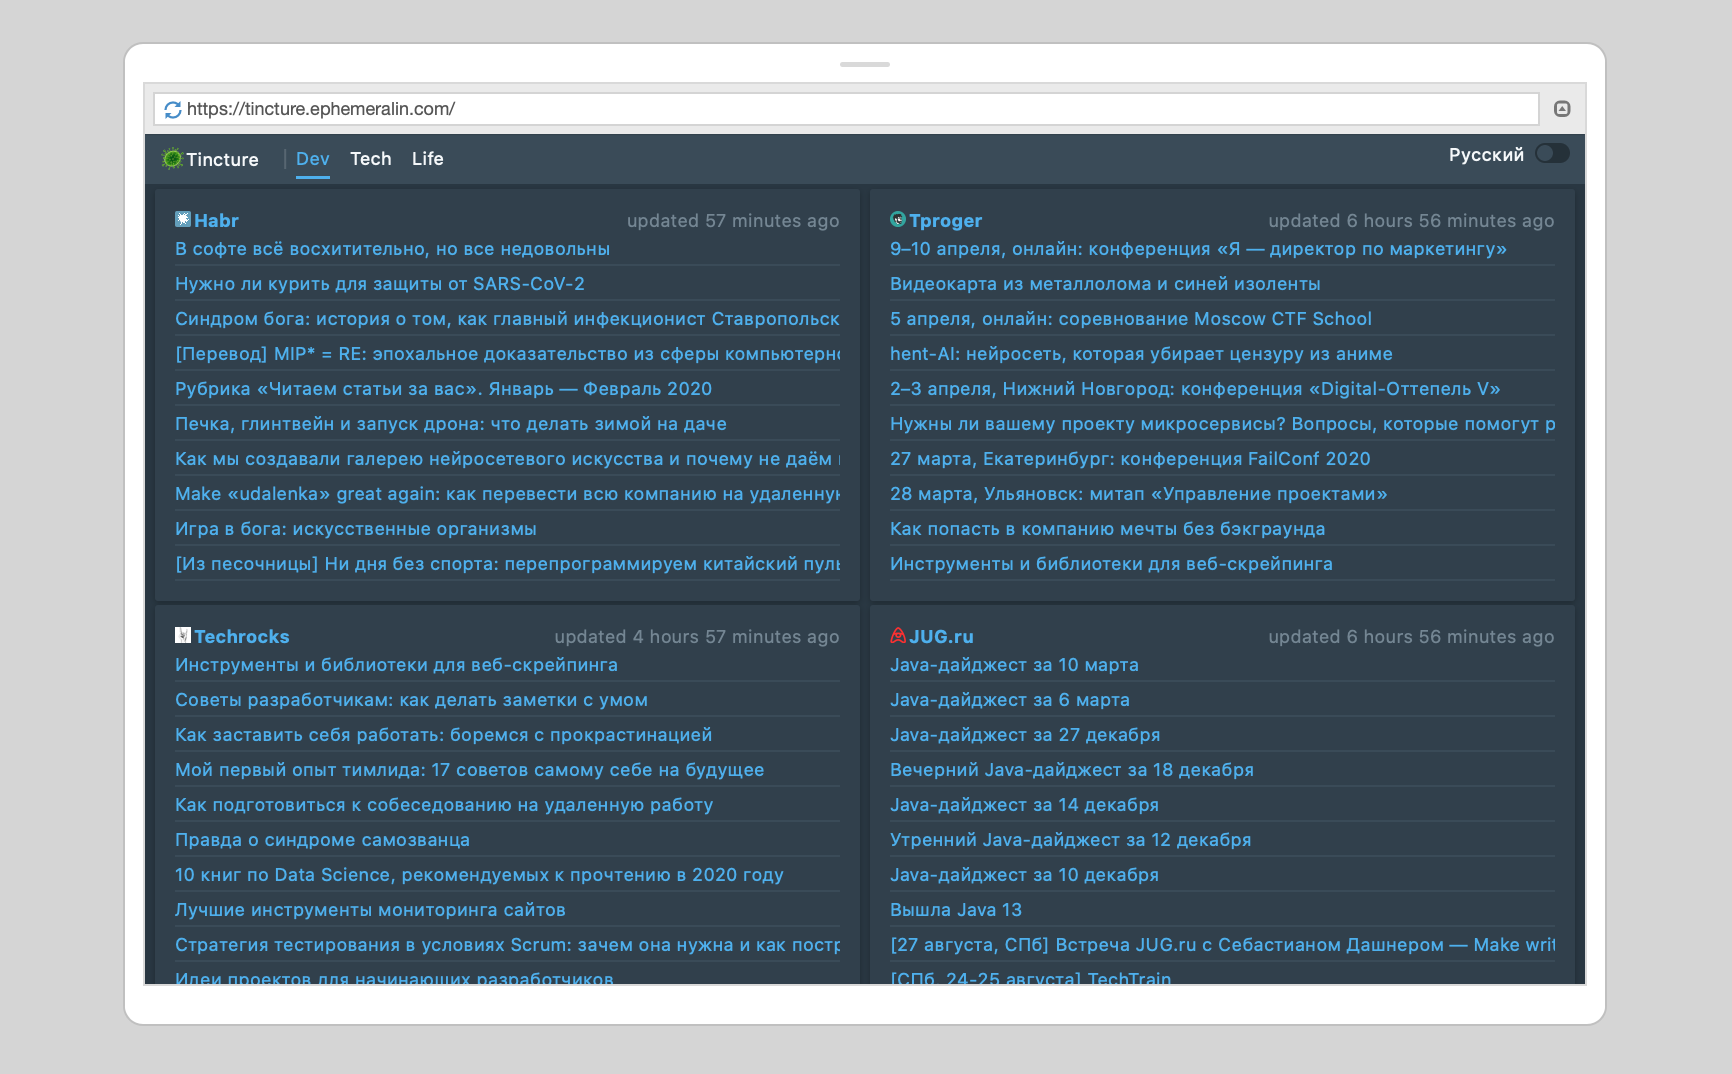Open Techrocks 'Инструменты и библиотеки для веб-скрейпинга'
Viewport: 1732px width, 1074px height.
396,665
